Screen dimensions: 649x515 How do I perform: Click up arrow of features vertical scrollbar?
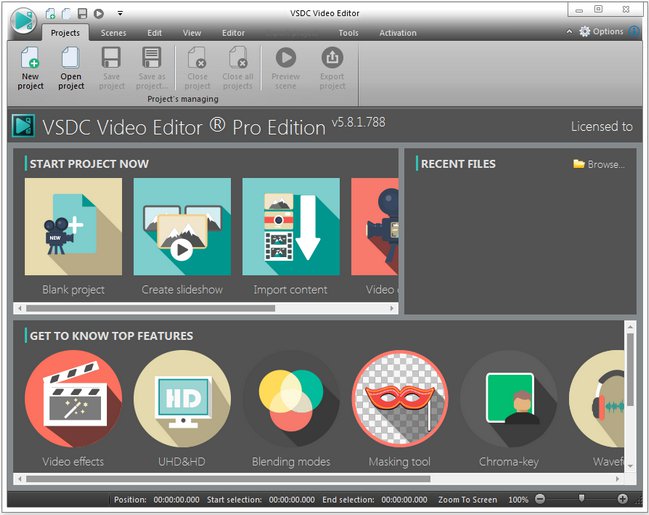630,327
